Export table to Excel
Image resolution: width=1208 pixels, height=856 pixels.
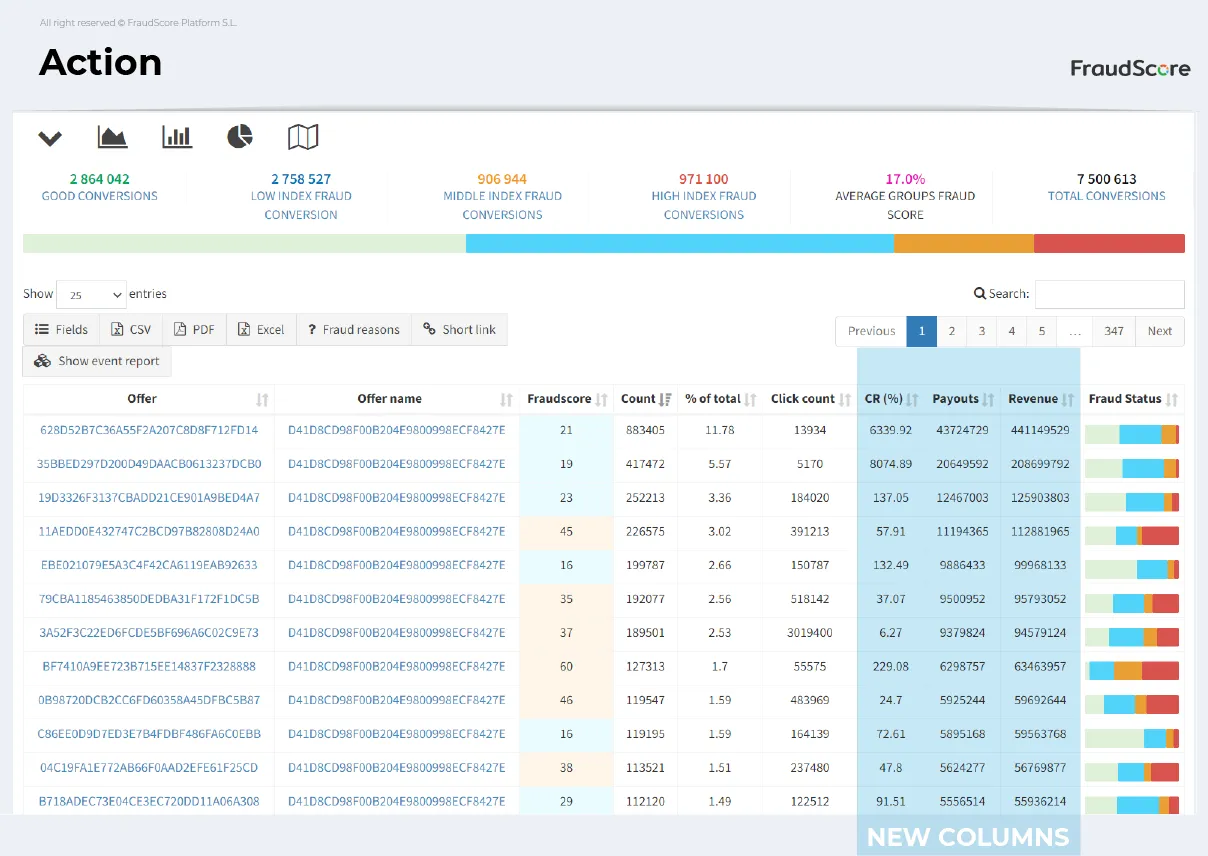pyautogui.click(x=261, y=329)
